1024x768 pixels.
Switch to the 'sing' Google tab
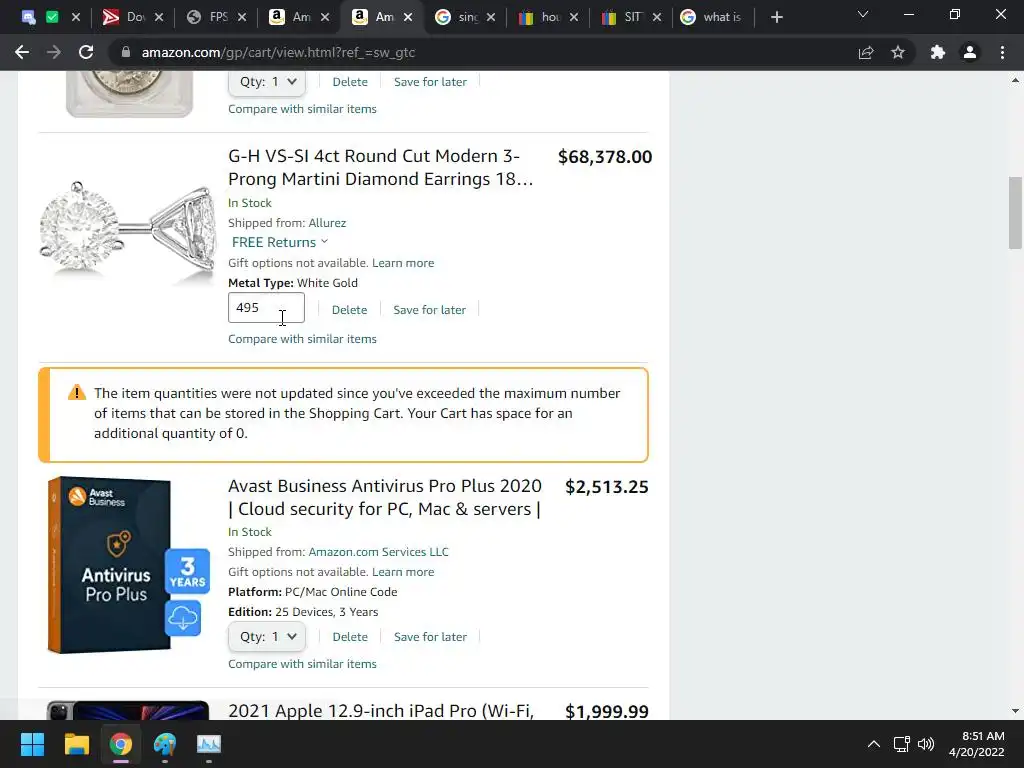(456, 17)
